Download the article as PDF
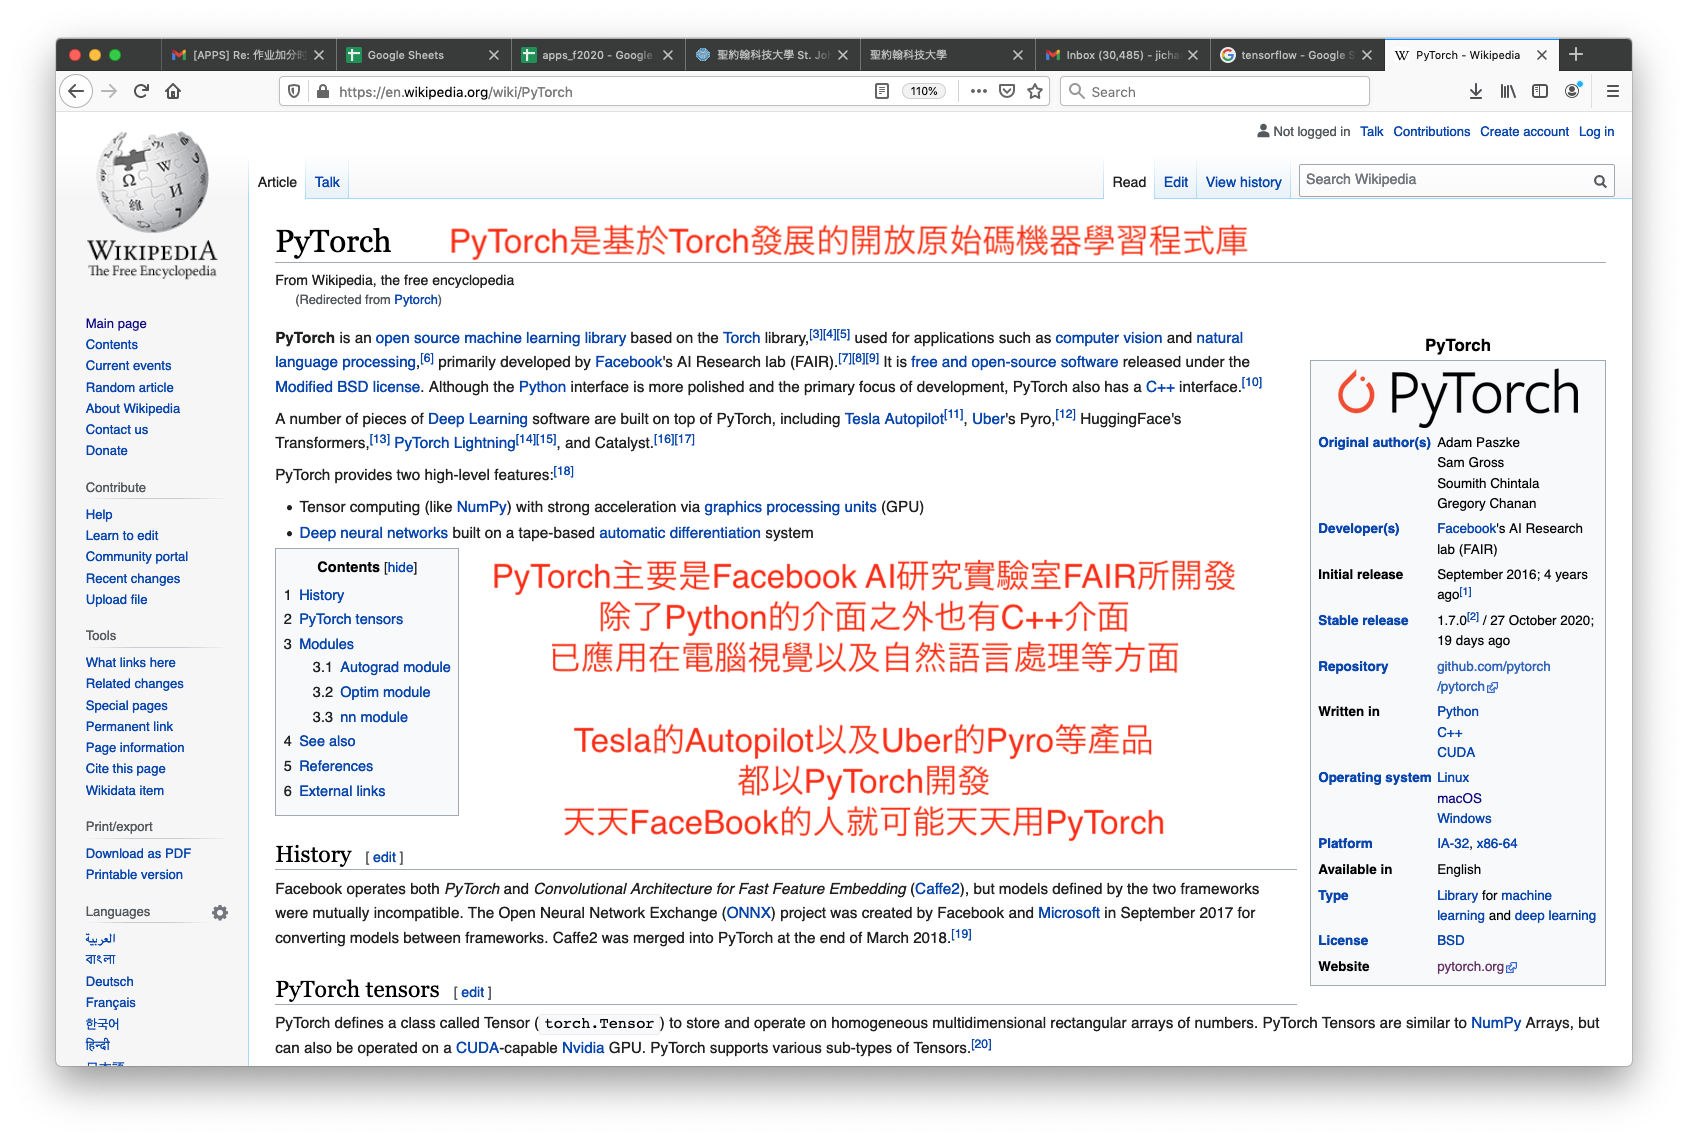The width and height of the screenshot is (1688, 1140). click(138, 854)
